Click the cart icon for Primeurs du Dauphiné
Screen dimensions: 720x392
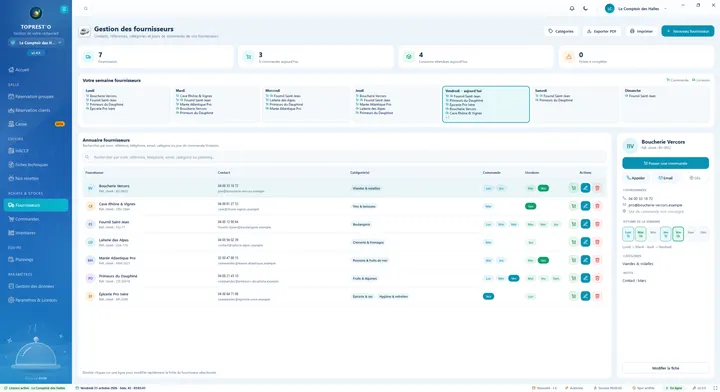point(574,278)
